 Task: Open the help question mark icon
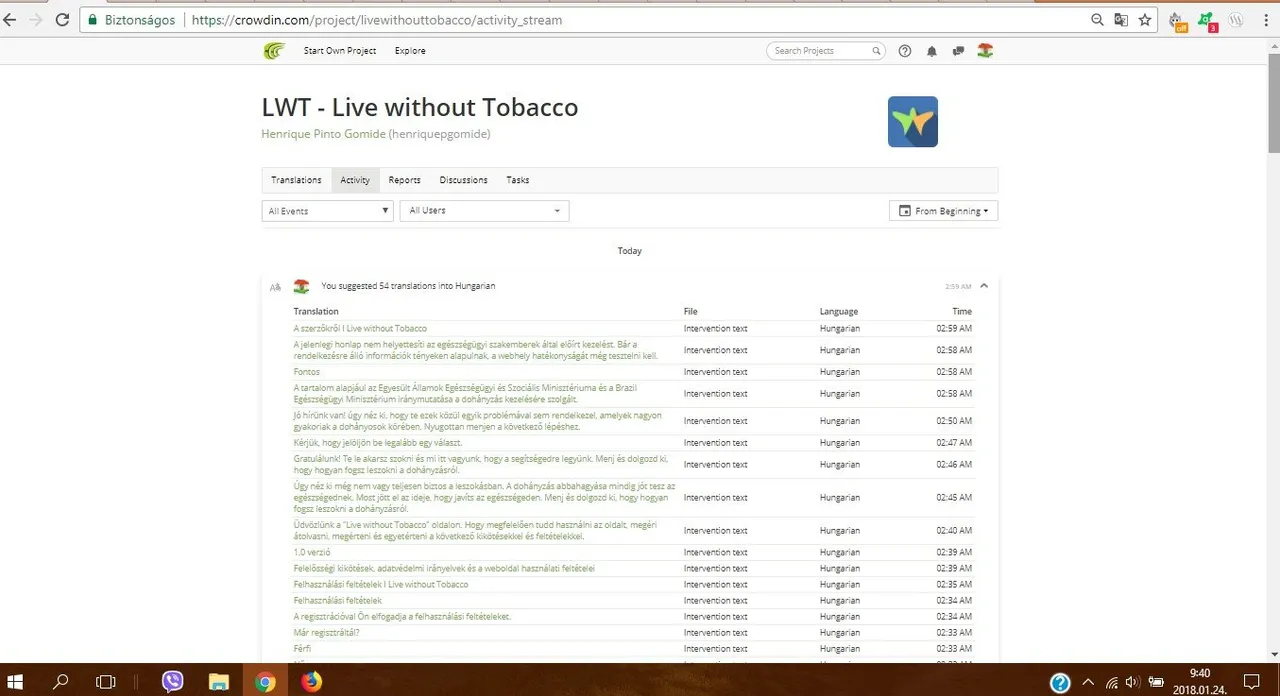click(905, 51)
